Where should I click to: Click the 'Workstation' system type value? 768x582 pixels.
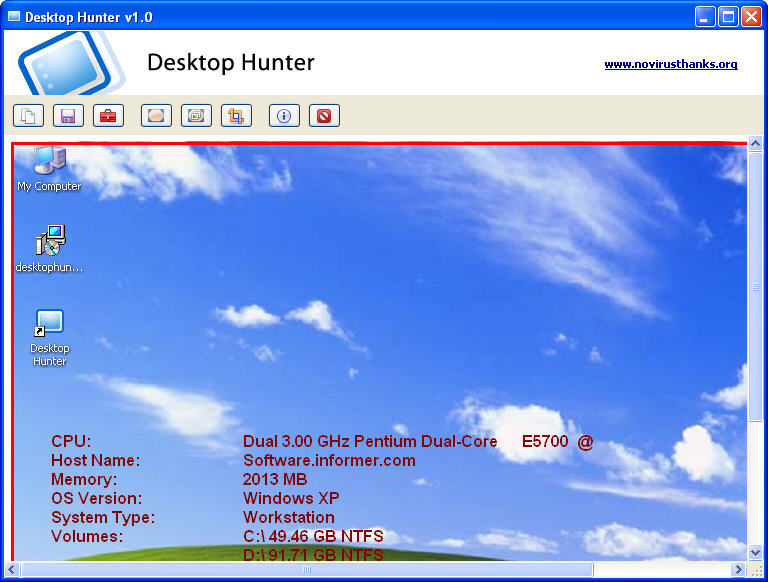[x=288, y=517]
